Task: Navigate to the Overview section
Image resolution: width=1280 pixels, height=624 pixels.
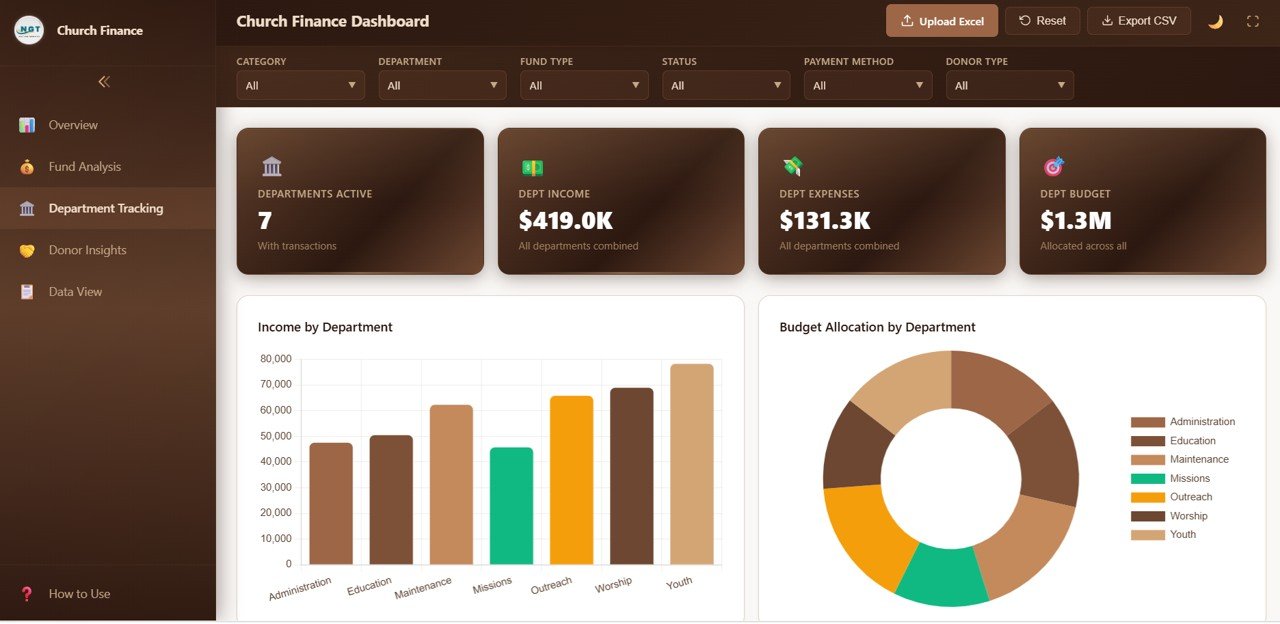Action: pyautogui.click(x=73, y=125)
